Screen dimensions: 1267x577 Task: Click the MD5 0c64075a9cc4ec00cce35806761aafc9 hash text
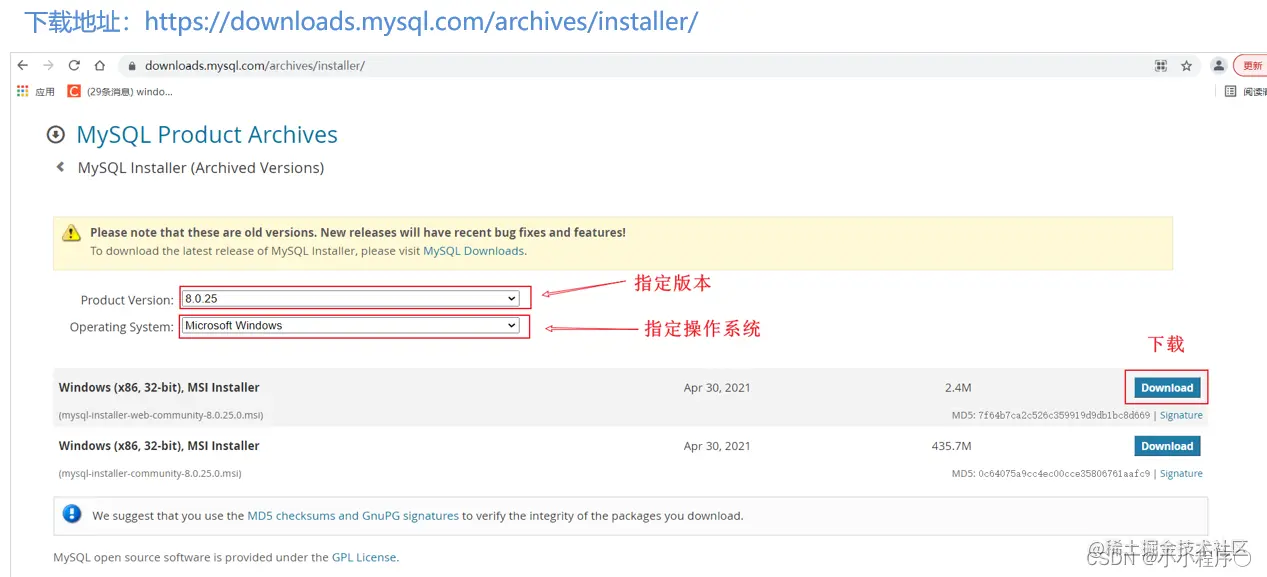[1064, 474]
